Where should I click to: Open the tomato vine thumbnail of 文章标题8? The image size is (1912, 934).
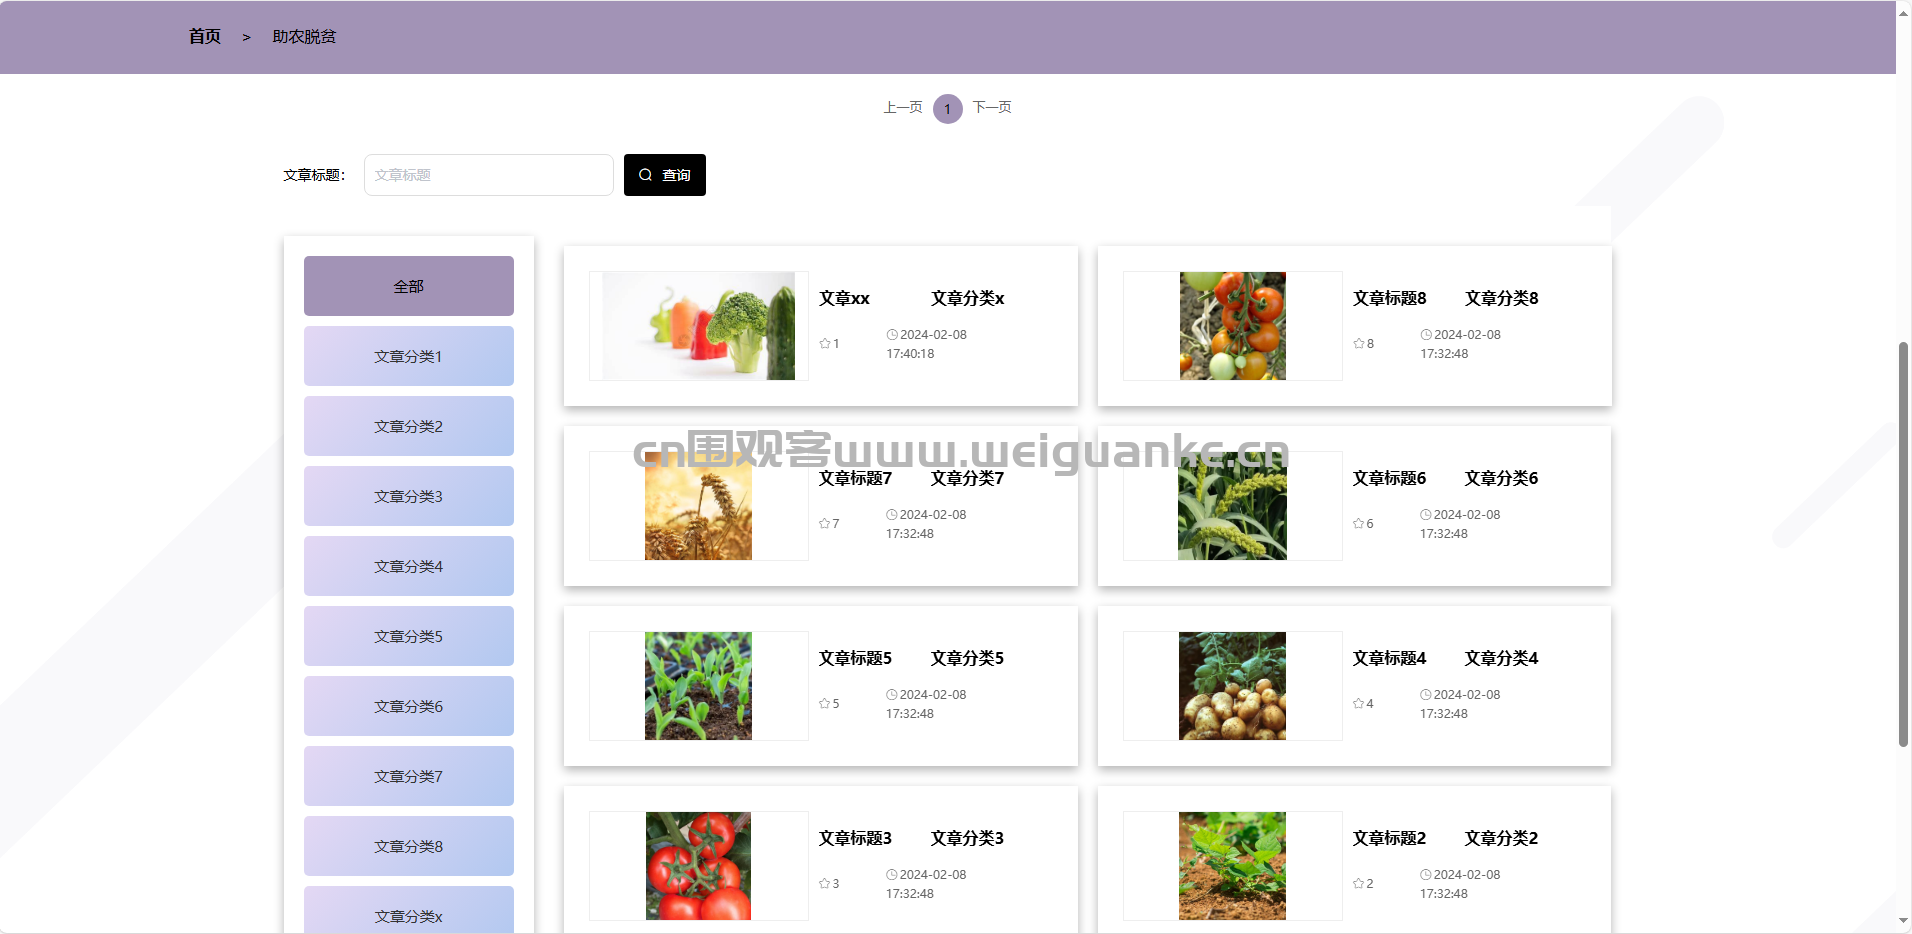pyautogui.click(x=1233, y=326)
